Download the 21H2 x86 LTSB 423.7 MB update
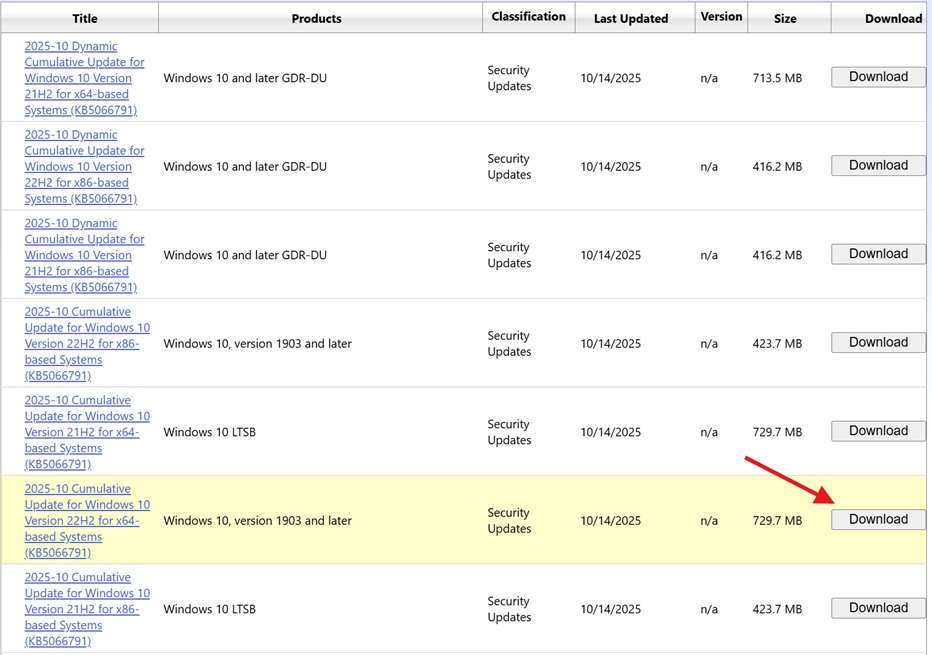This screenshot has width=932, height=655. click(x=878, y=608)
